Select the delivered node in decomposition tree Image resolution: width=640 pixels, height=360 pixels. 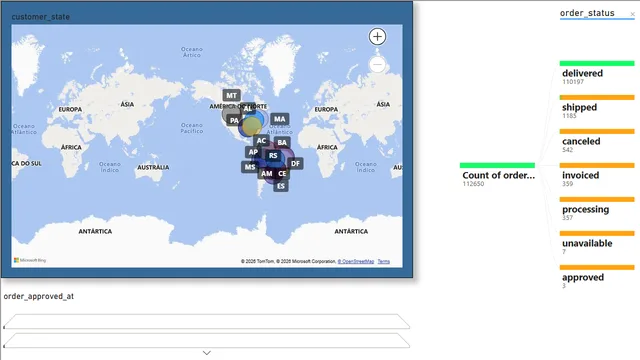point(597,73)
